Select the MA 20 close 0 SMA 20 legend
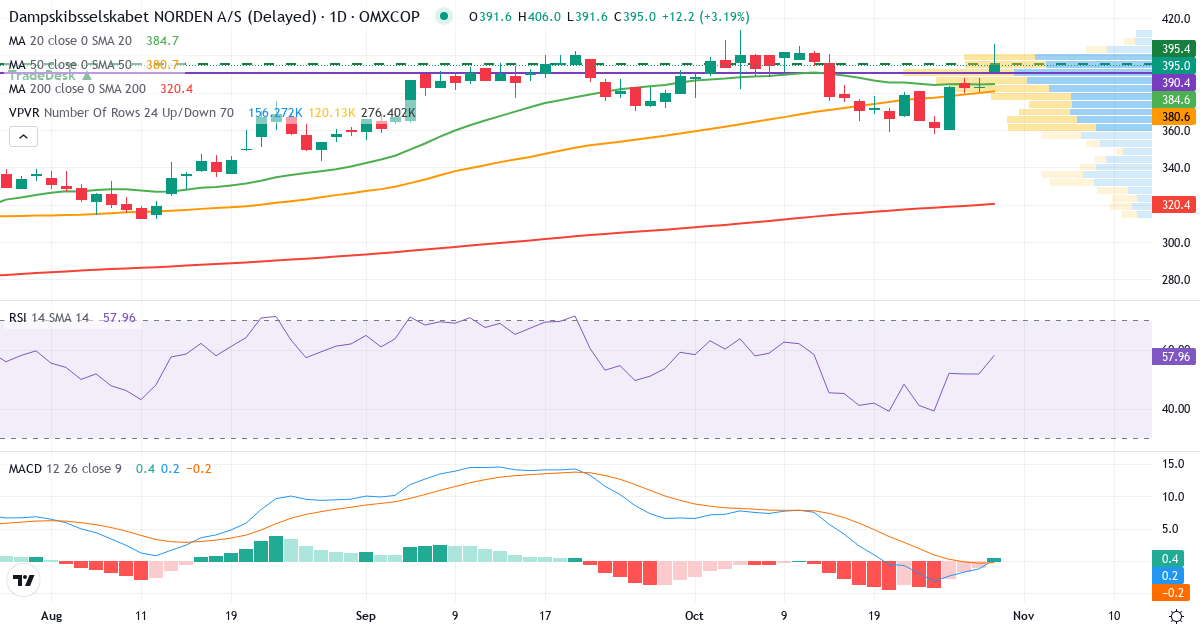 70,41
